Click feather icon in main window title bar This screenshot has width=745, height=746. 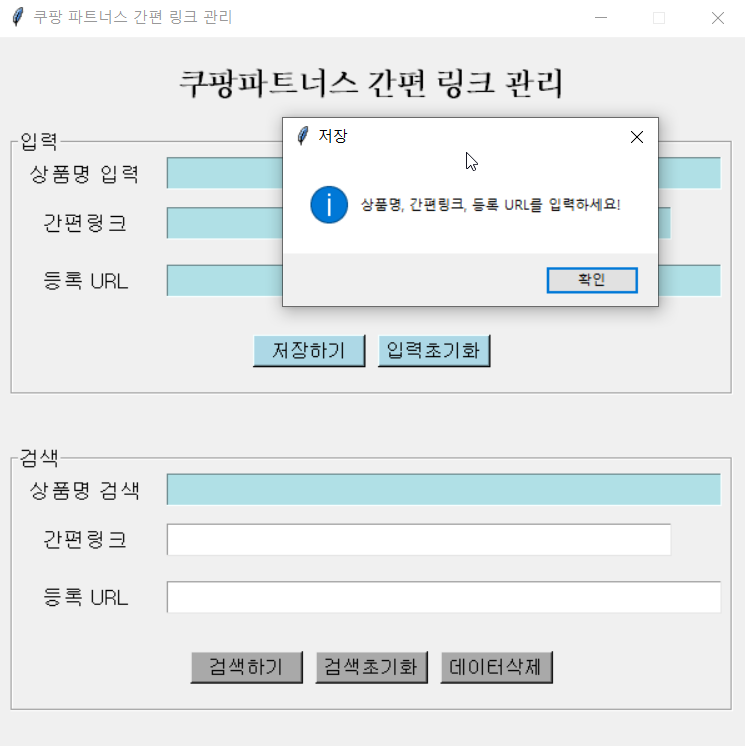18,17
